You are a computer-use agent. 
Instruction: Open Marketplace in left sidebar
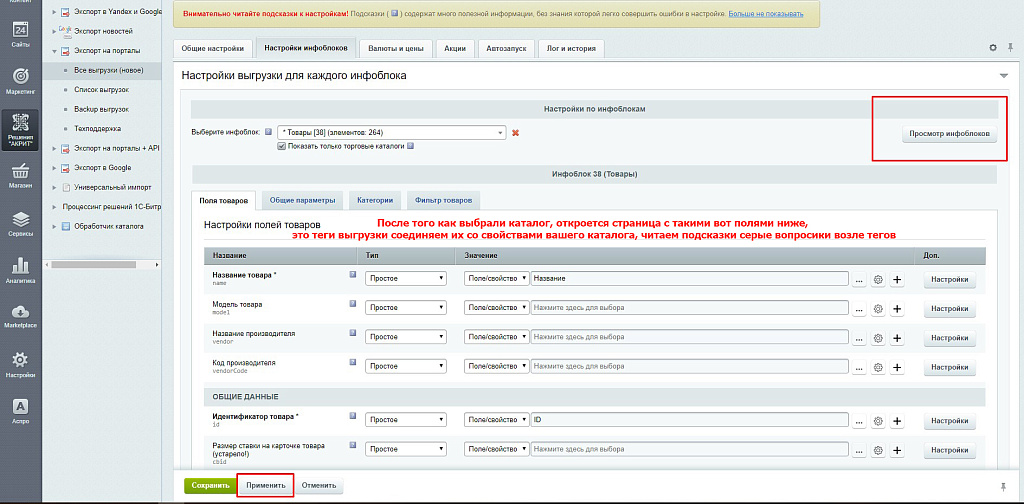(x=20, y=315)
